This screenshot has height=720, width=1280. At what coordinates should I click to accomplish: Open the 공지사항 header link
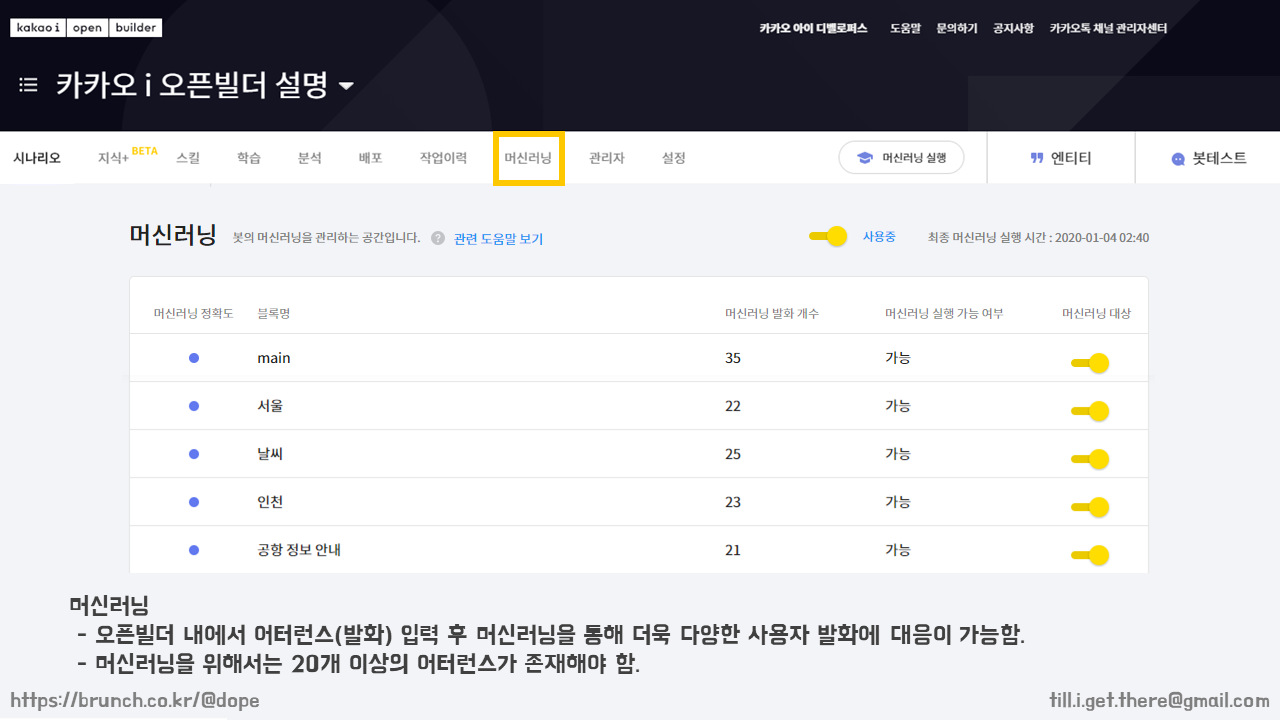1013,28
